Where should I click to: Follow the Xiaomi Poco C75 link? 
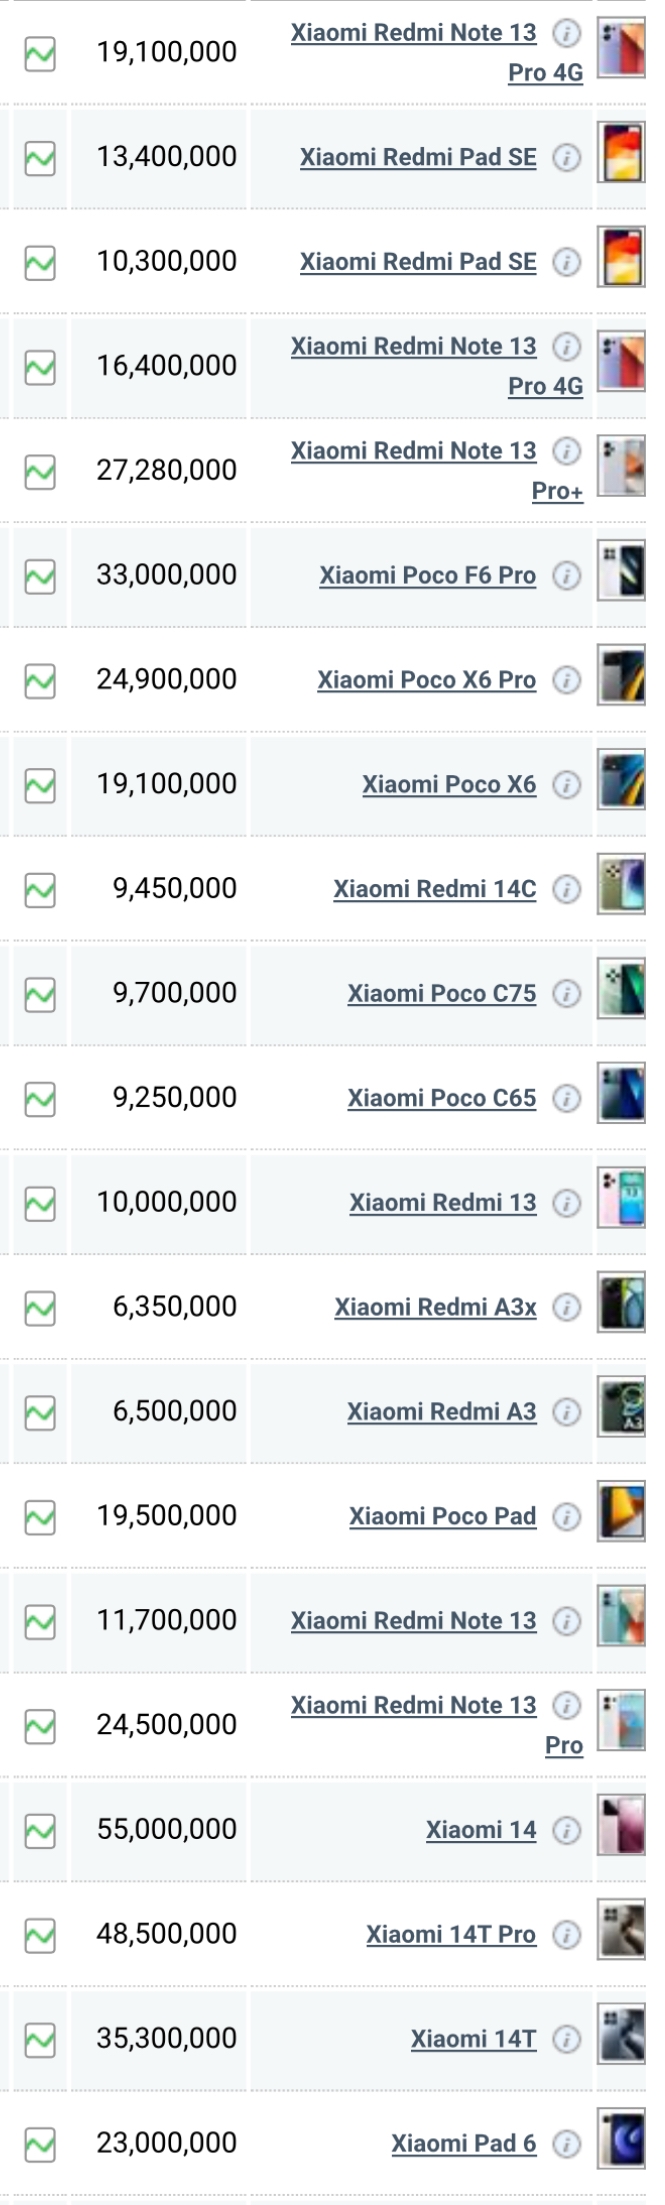[442, 994]
